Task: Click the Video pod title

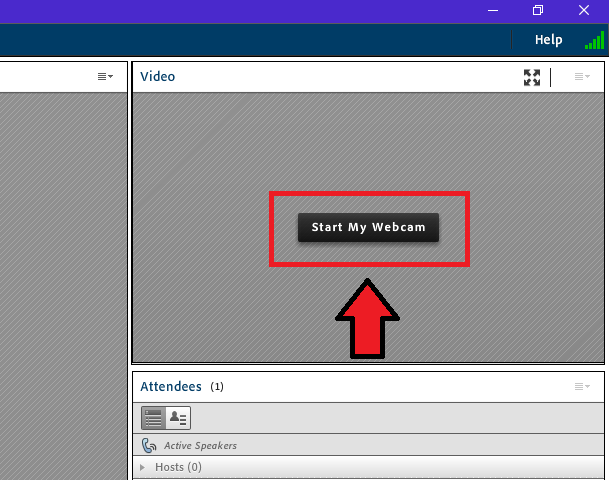Action: coord(157,76)
